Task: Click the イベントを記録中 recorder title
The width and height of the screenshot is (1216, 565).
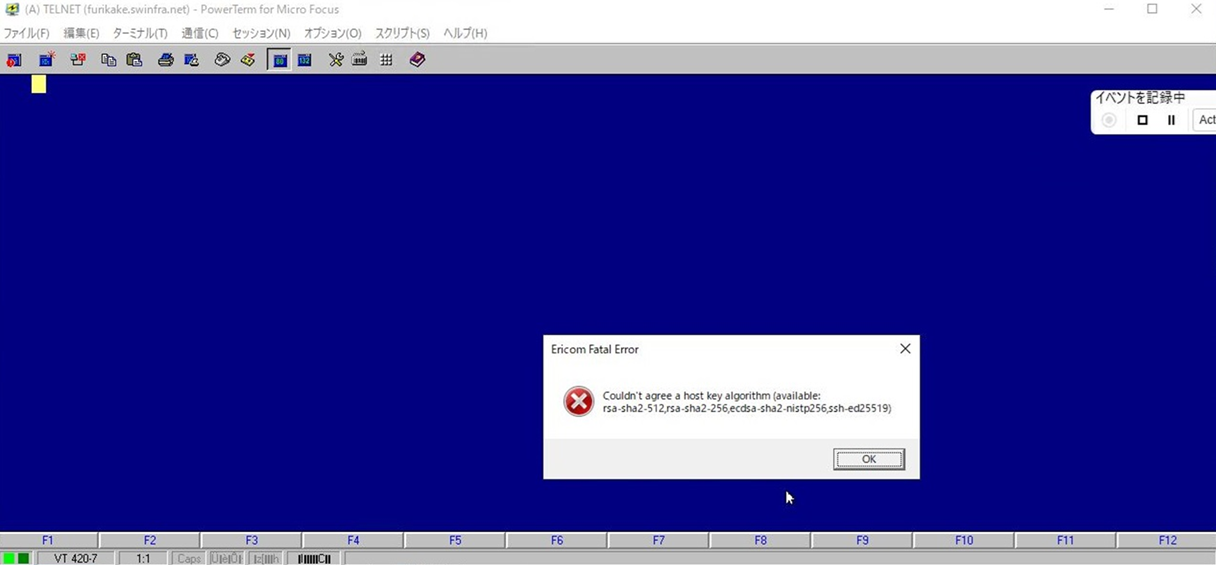Action: (1140, 97)
